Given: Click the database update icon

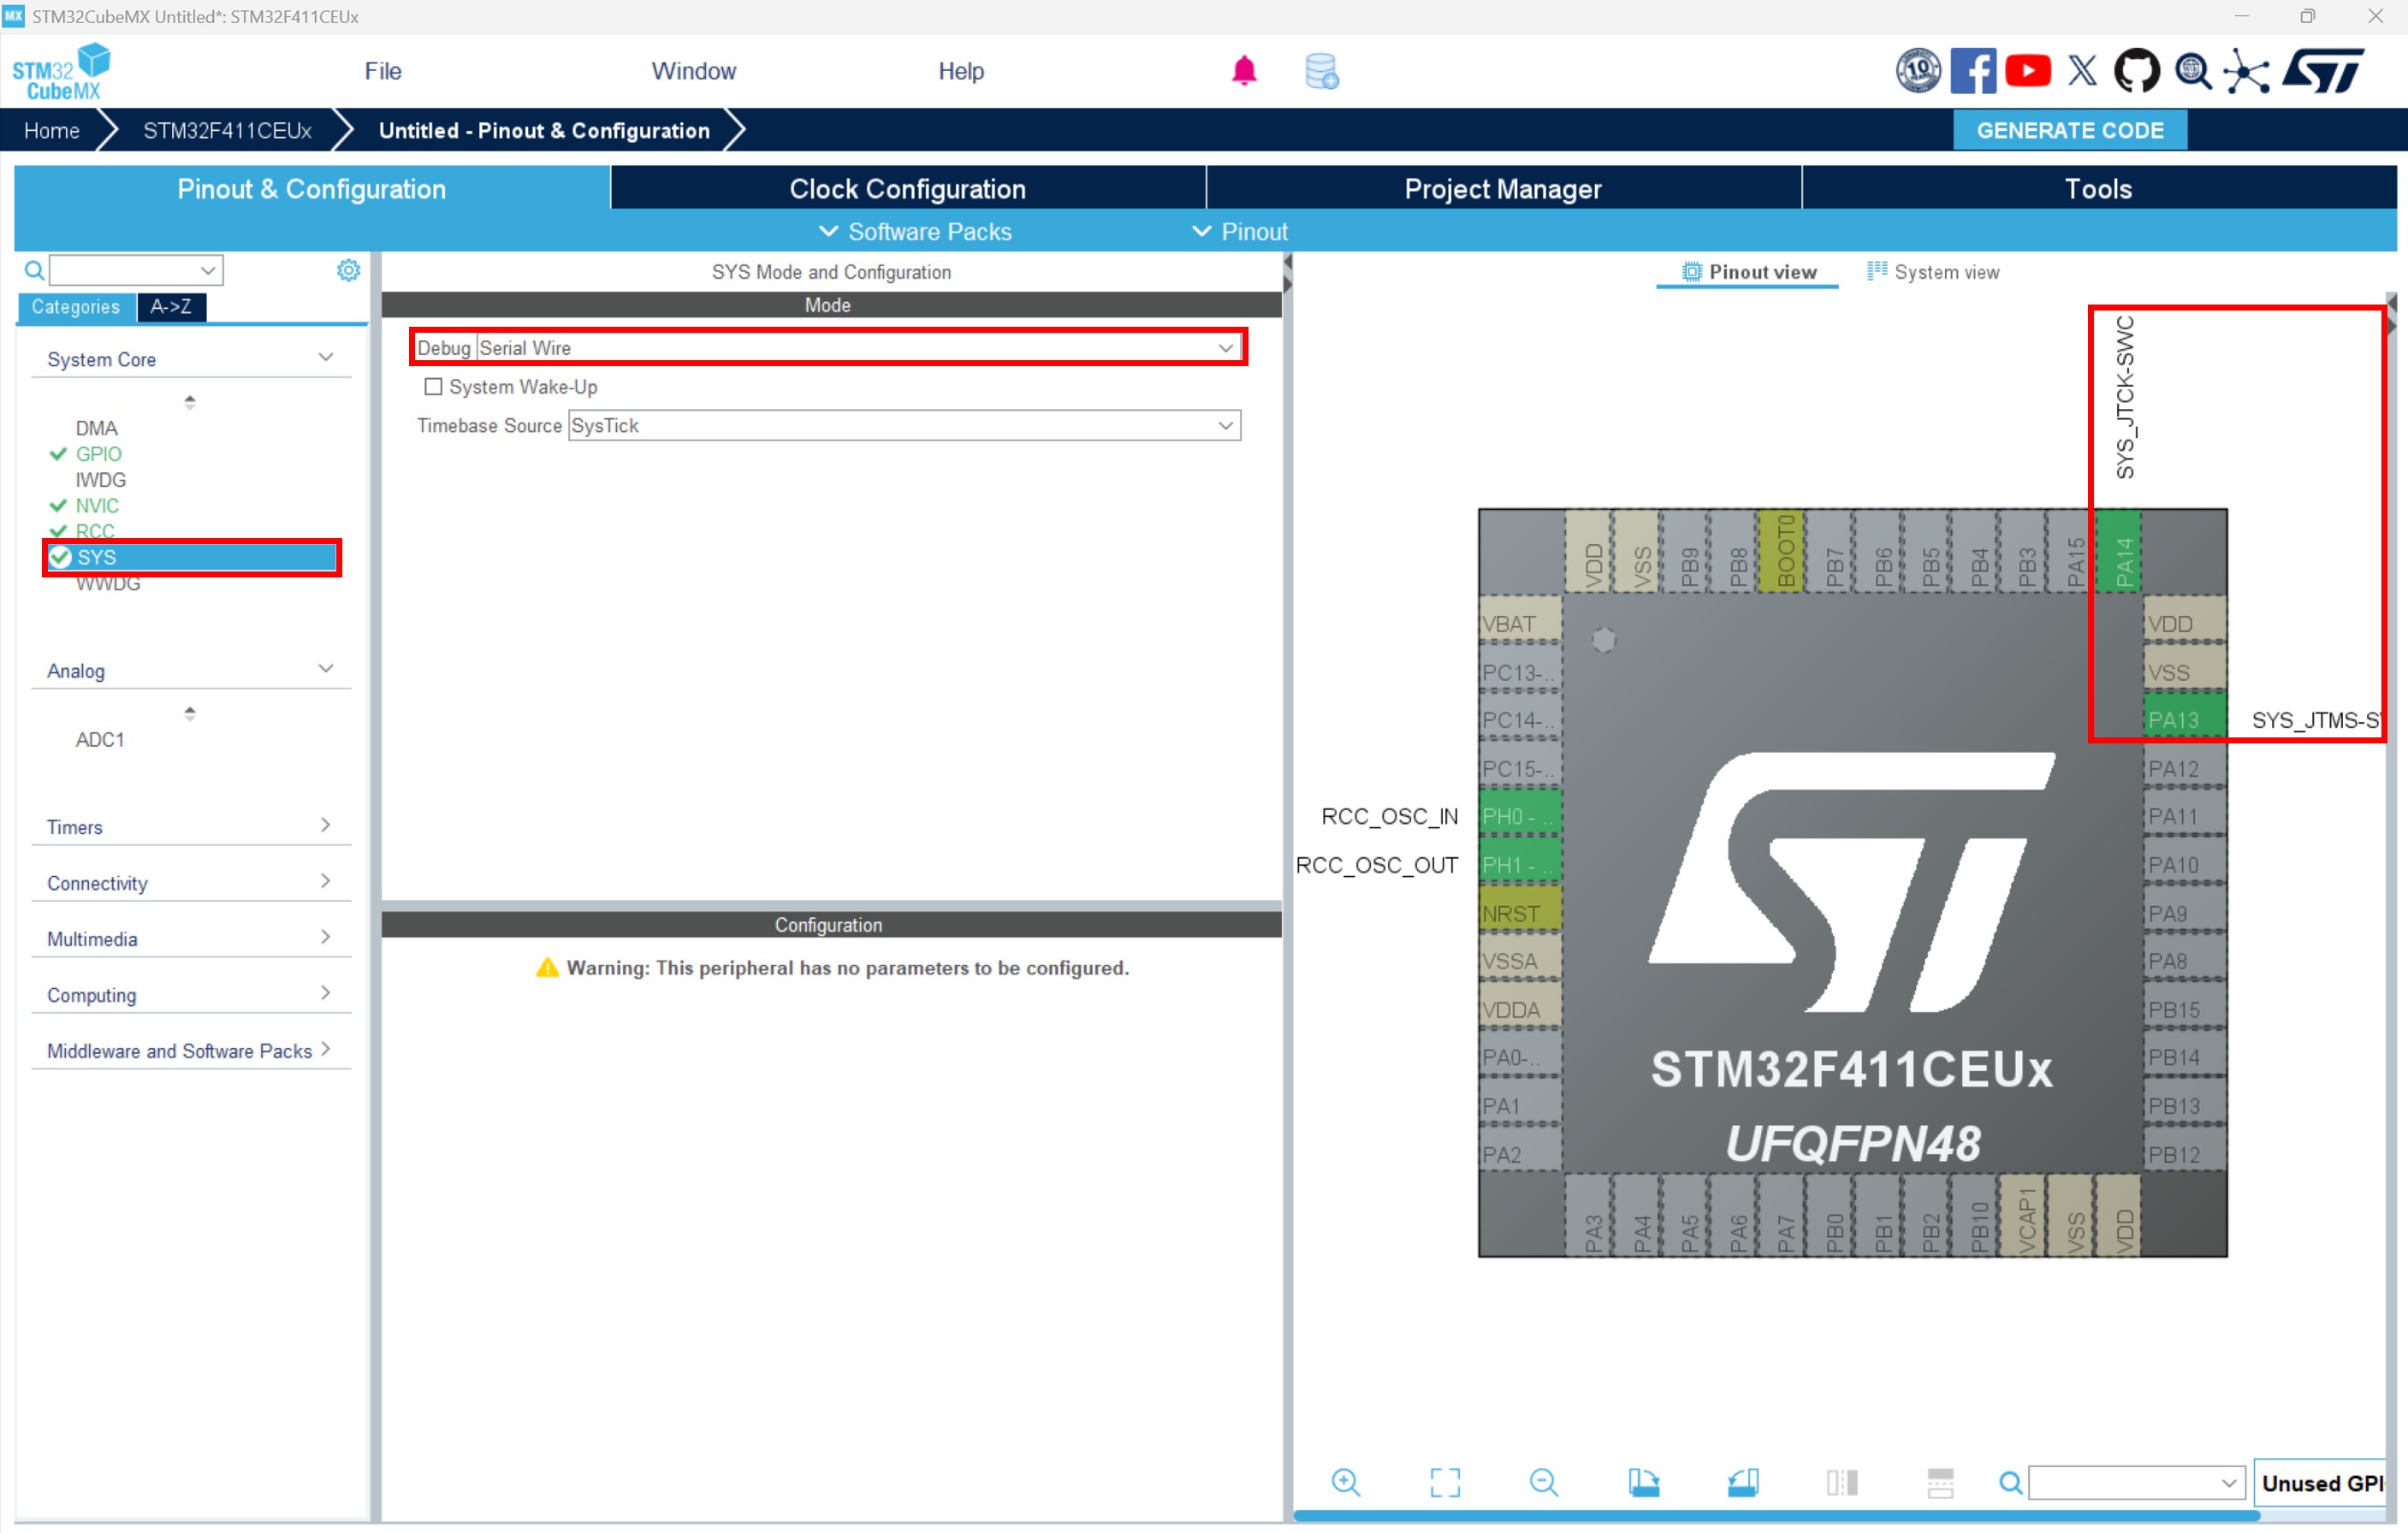Looking at the screenshot, I should pos(1321,71).
